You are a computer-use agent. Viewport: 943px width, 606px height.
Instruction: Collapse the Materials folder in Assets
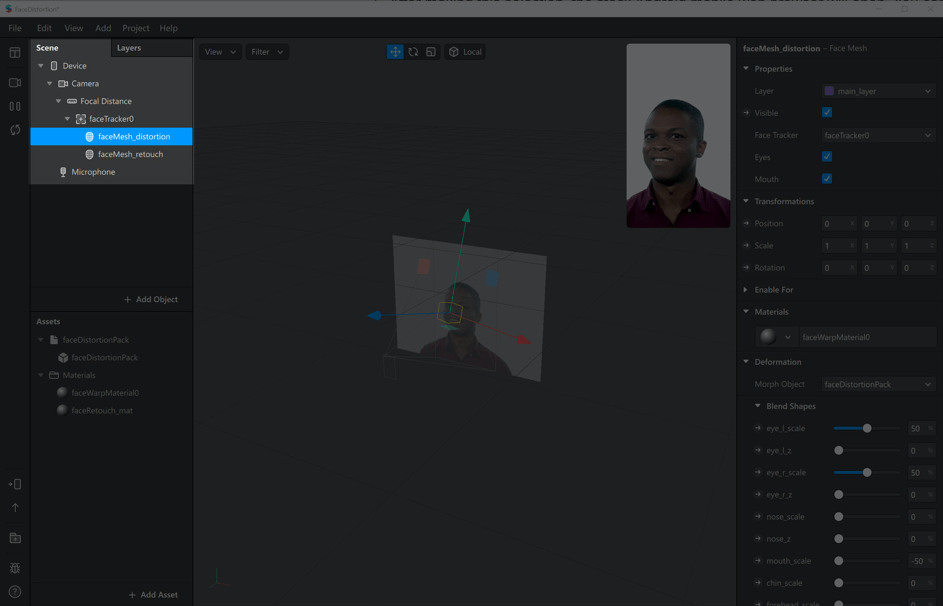coord(41,375)
